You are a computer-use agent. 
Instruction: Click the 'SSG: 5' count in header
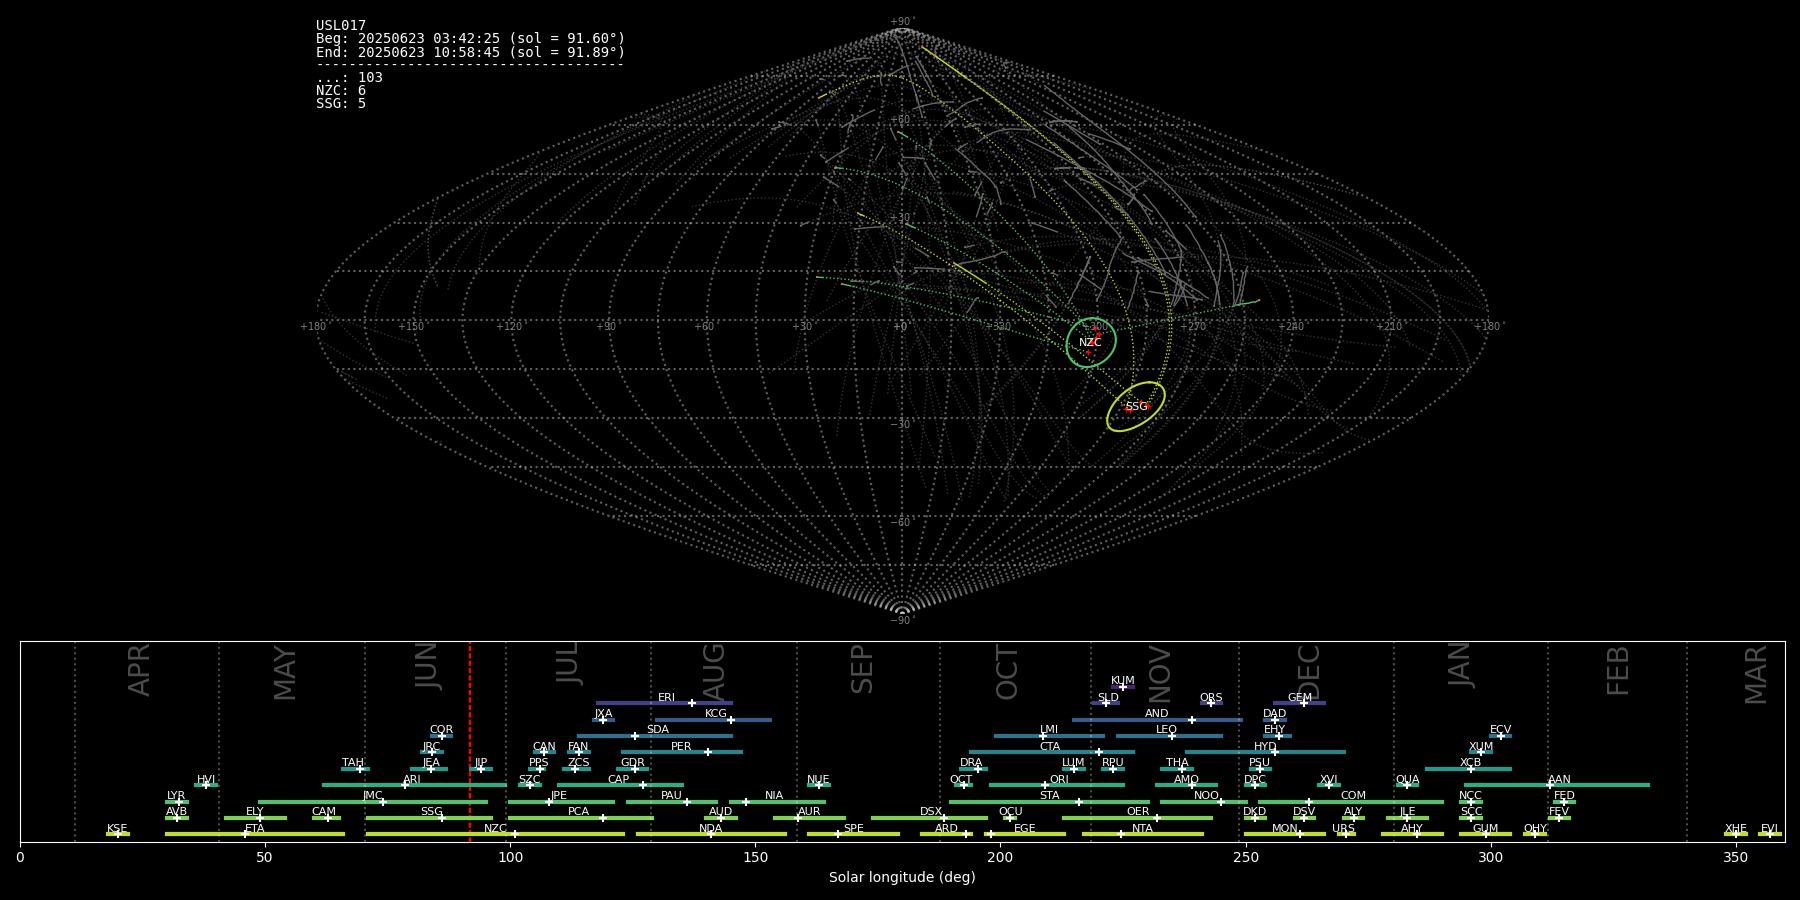[341, 103]
